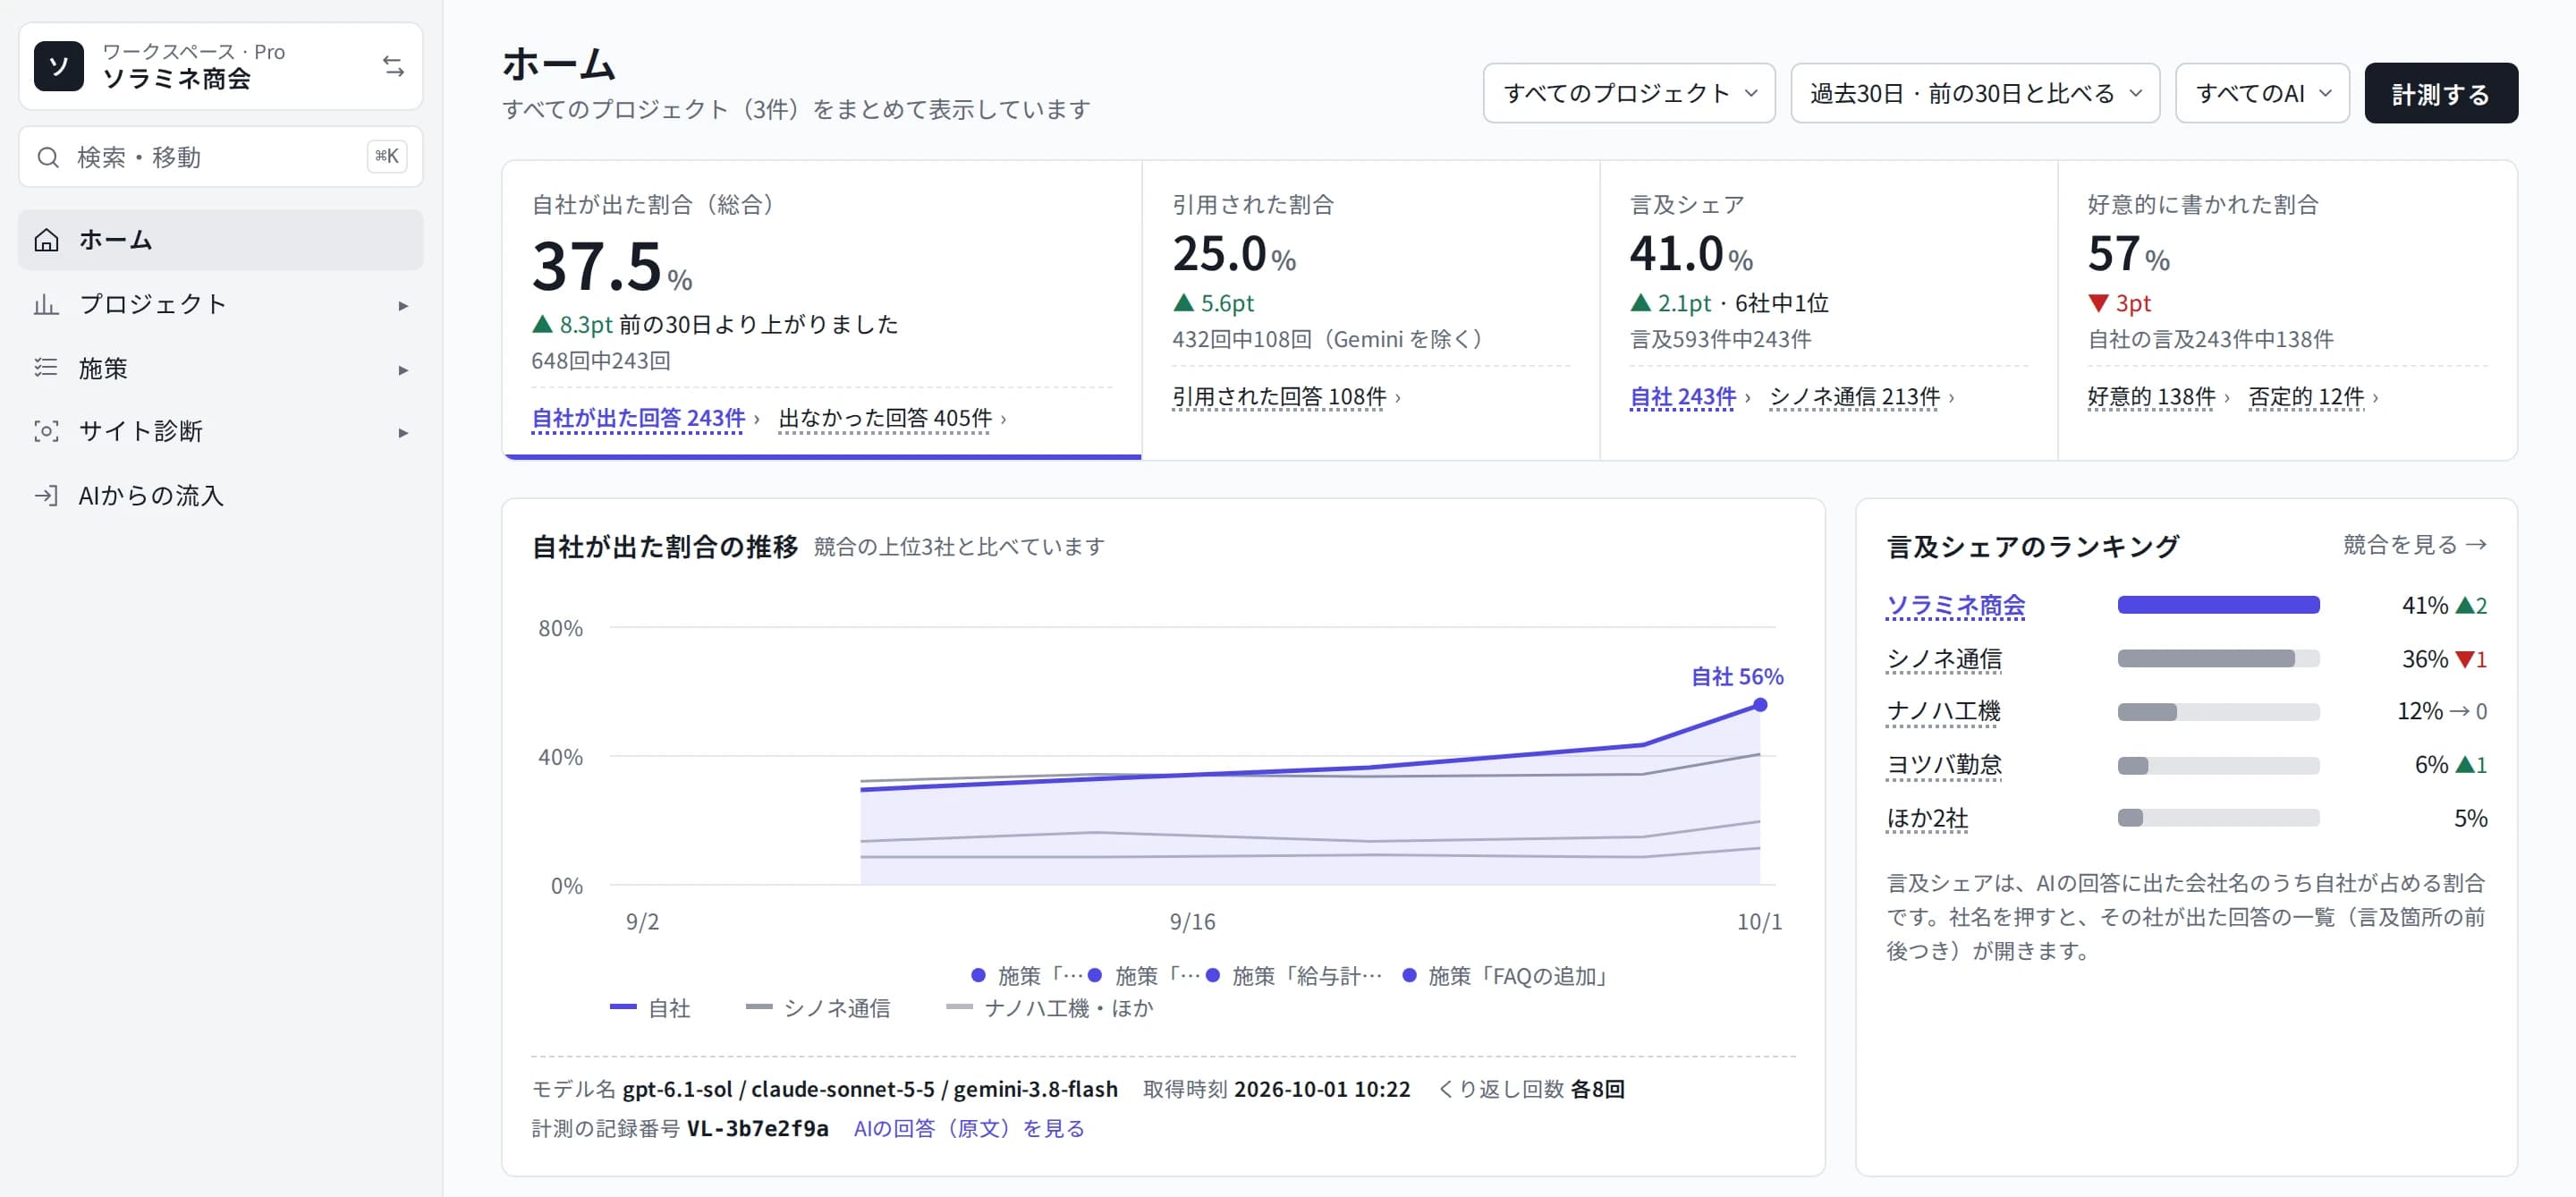Open シノネ通信 213件 link
This screenshot has width=2576, height=1197.
(x=1854, y=397)
